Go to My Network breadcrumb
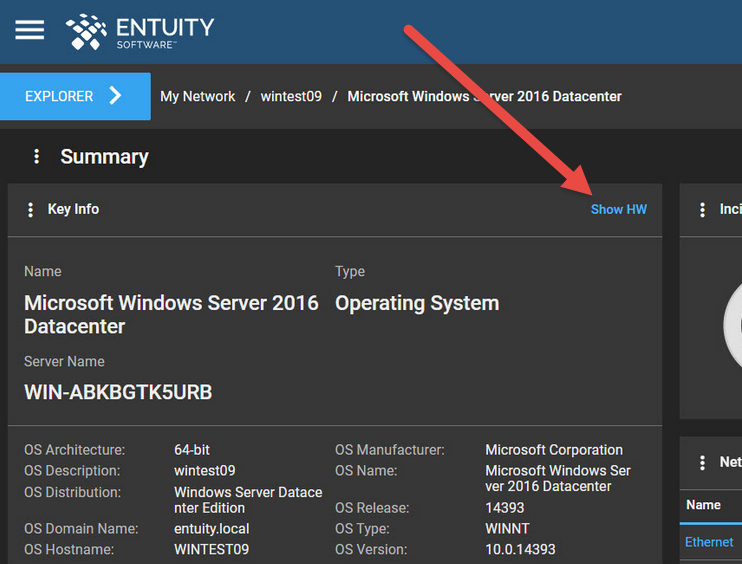 click(x=197, y=97)
